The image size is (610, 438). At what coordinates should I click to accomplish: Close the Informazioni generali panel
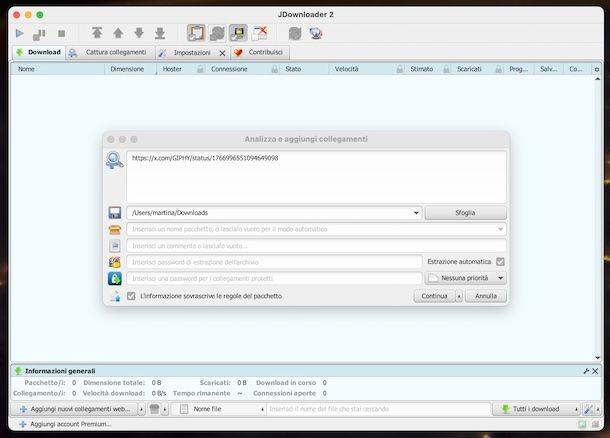pyautogui.click(x=595, y=371)
